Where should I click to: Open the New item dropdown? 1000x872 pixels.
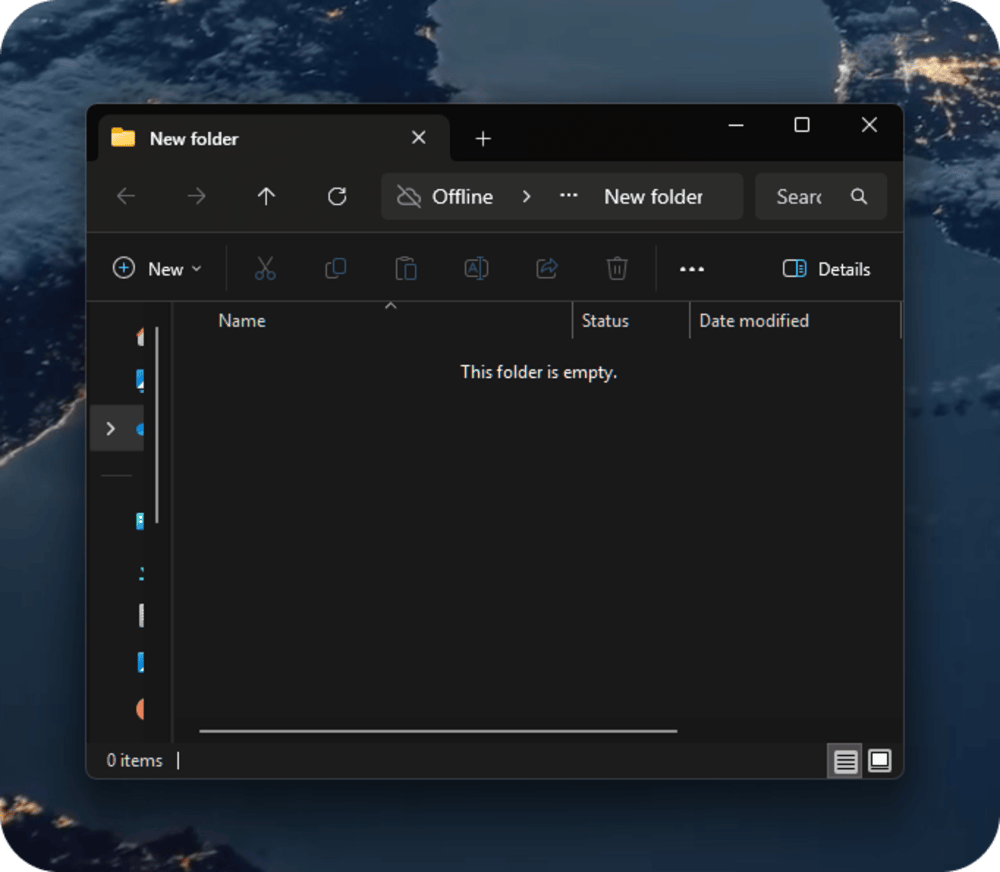point(157,269)
